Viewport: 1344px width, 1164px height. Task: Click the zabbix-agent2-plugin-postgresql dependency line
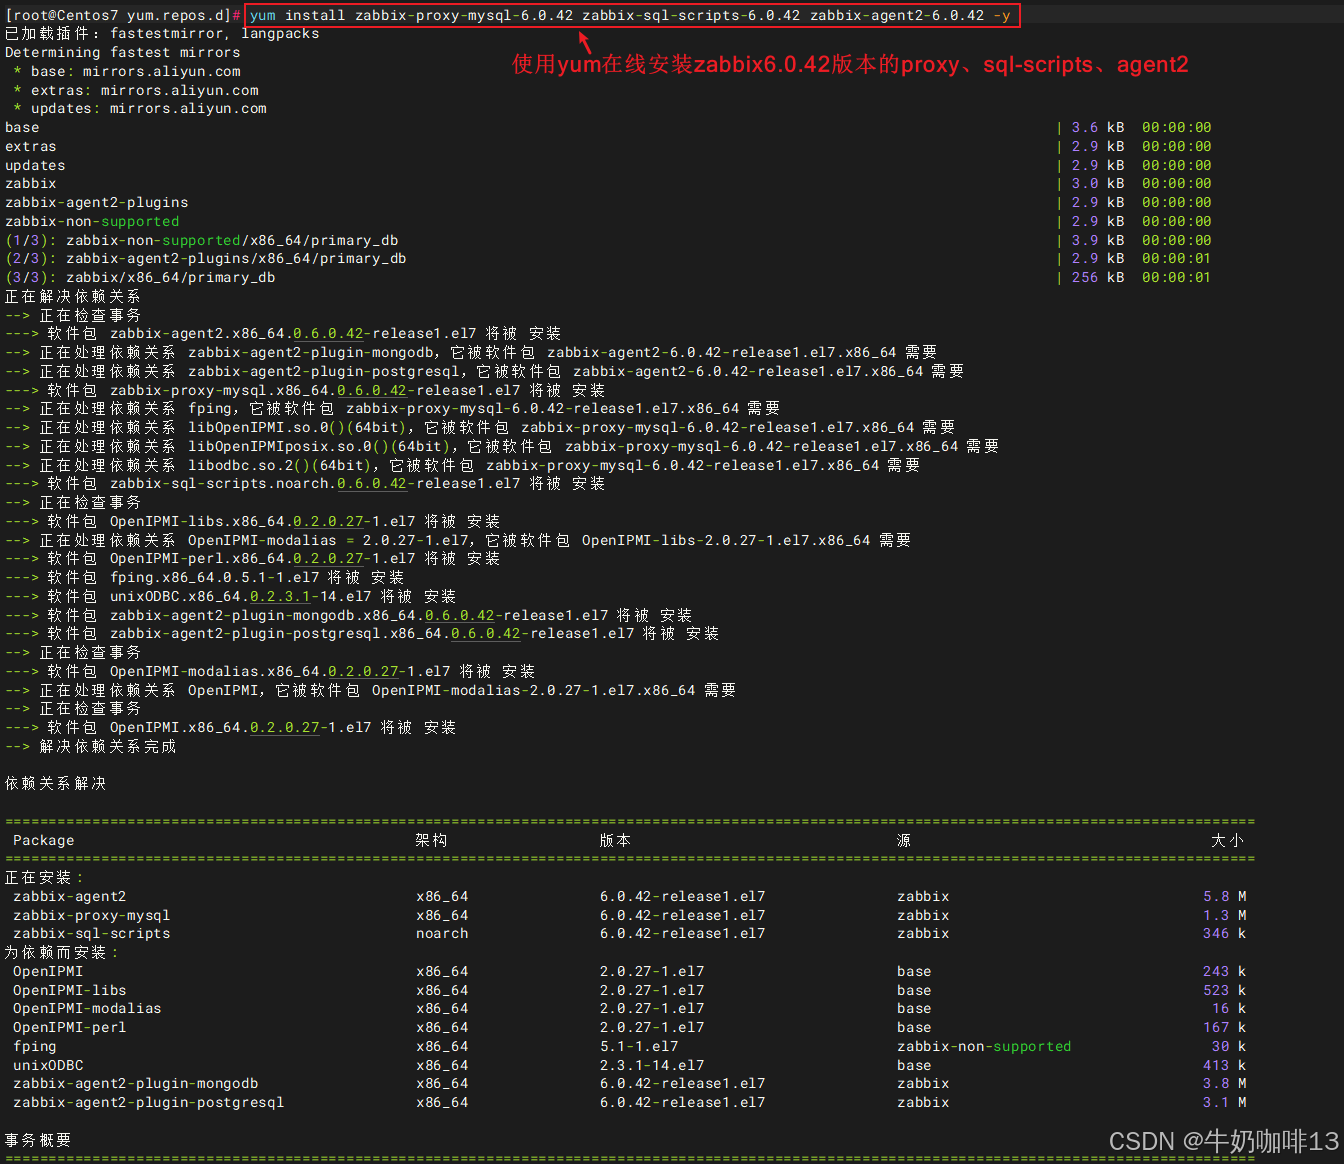click(484, 372)
